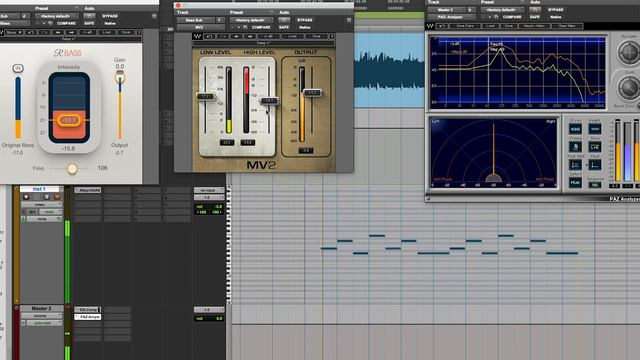The height and width of the screenshot is (360, 640).
Task: Toggle the IN button on RBass
Action: pos(18,69)
